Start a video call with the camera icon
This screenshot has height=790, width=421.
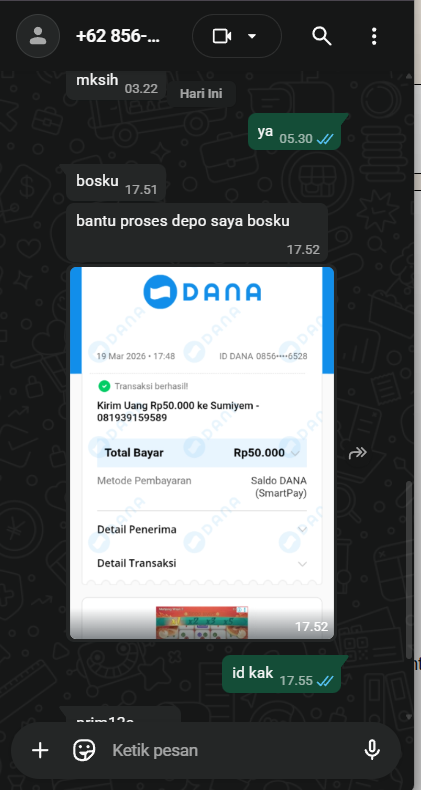pos(222,36)
